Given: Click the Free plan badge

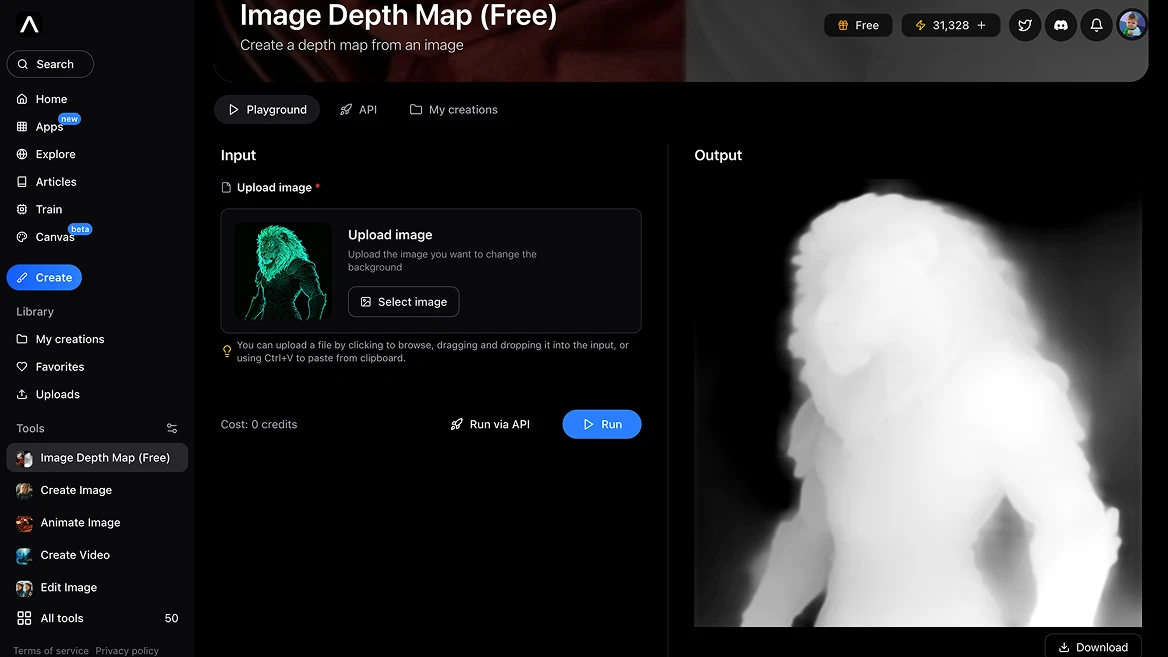Looking at the screenshot, I should click(x=858, y=25).
